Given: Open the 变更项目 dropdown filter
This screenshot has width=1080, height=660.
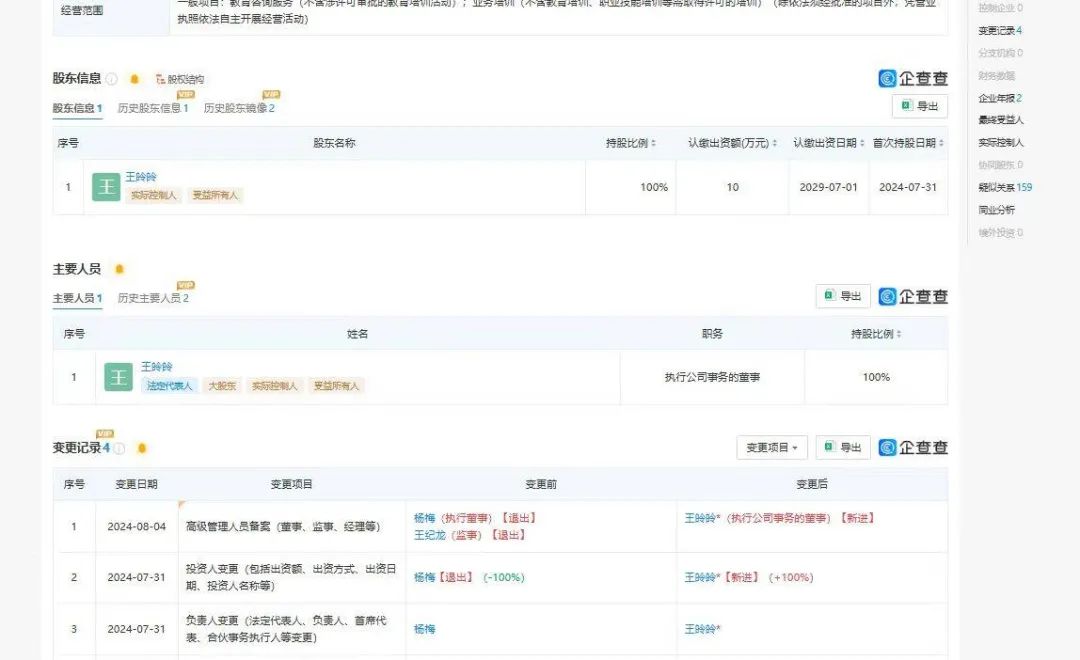Looking at the screenshot, I should pos(772,448).
